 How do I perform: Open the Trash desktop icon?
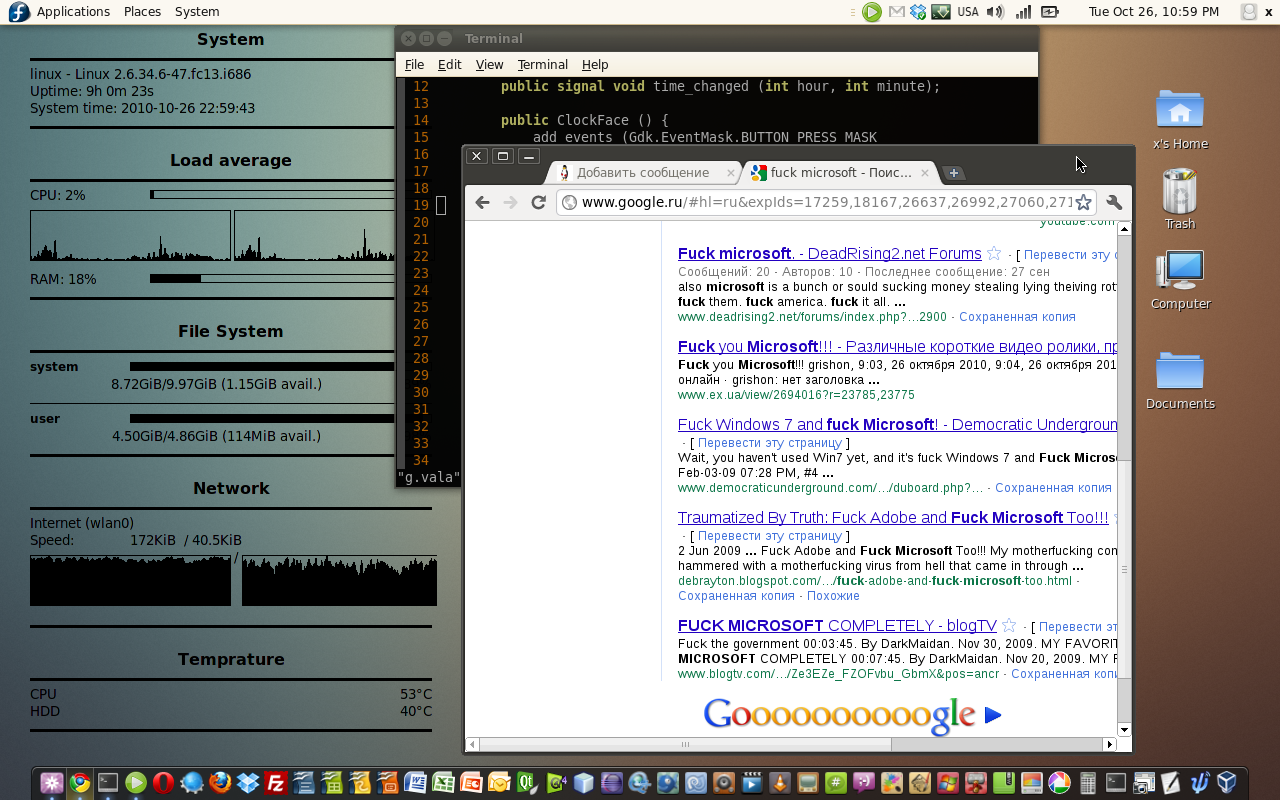point(1180,199)
